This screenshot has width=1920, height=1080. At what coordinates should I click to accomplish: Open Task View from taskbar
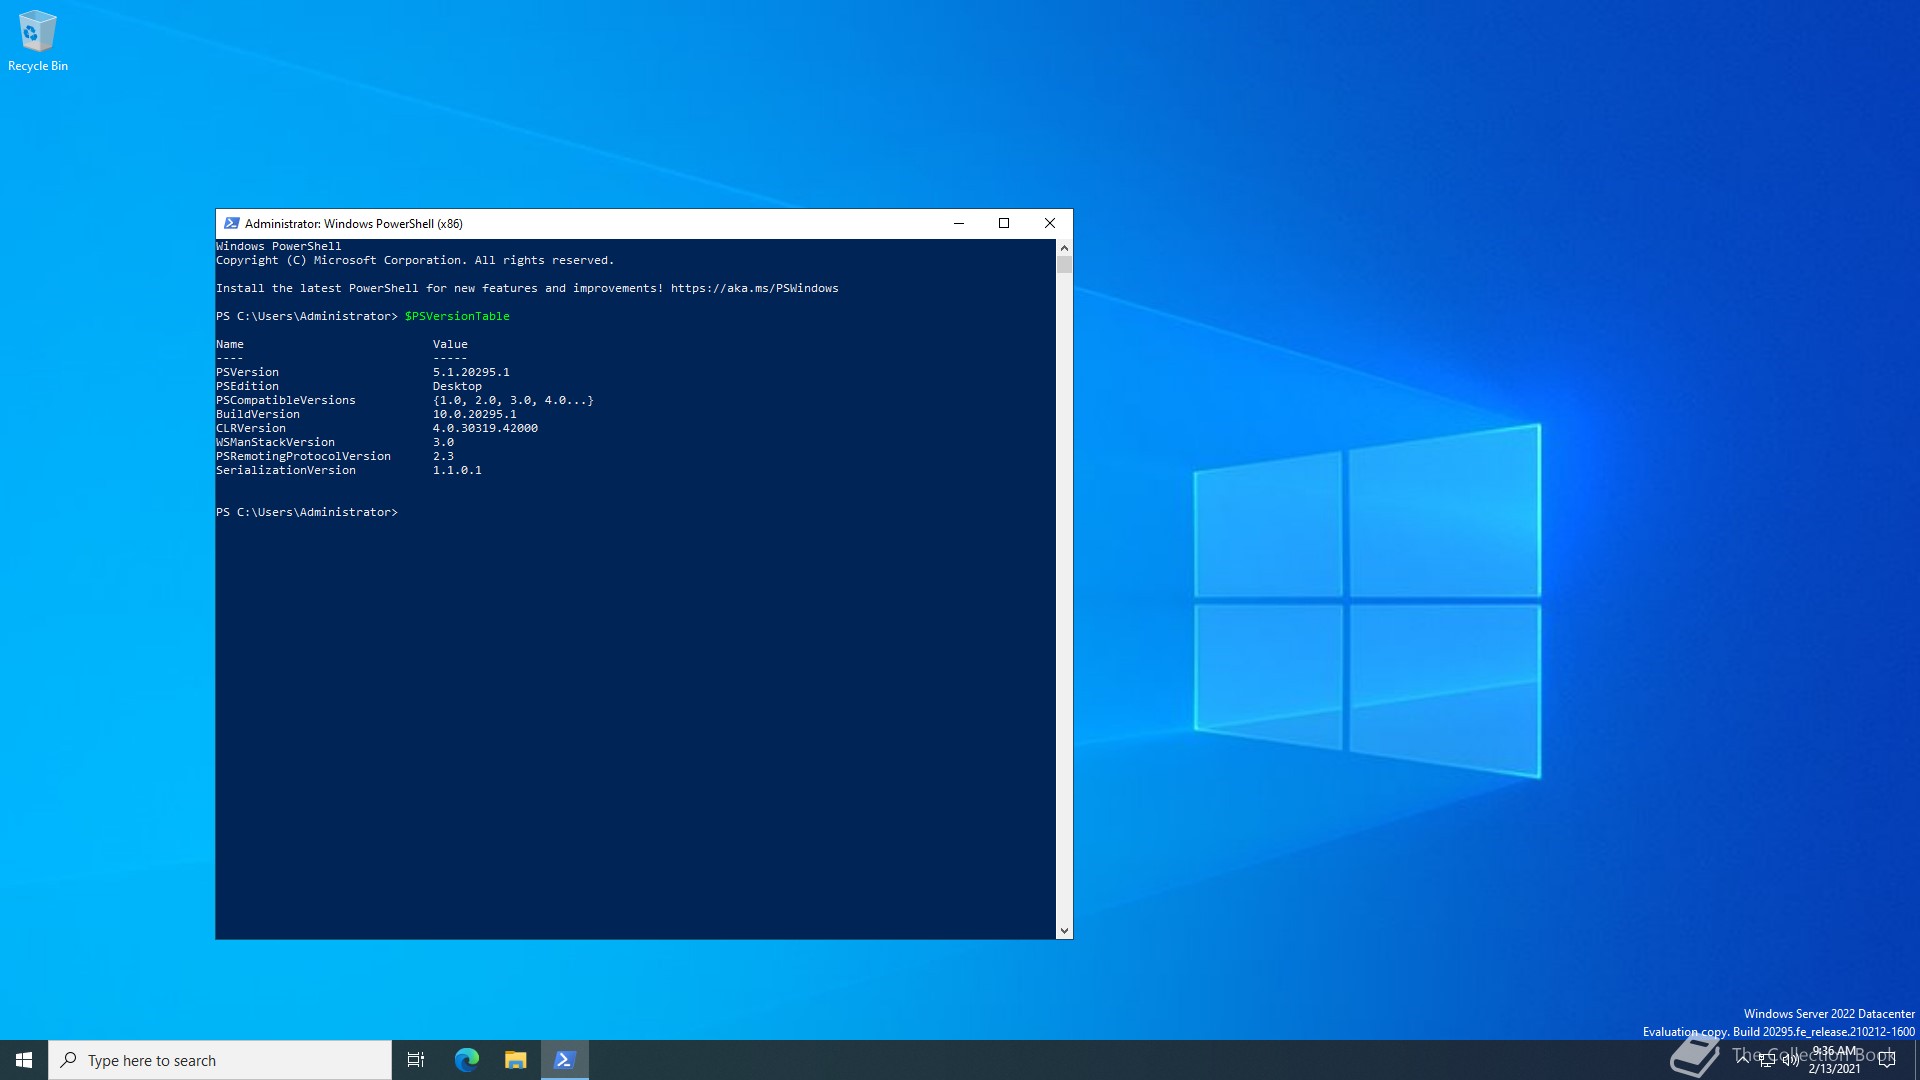pyautogui.click(x=416, y=1060)
